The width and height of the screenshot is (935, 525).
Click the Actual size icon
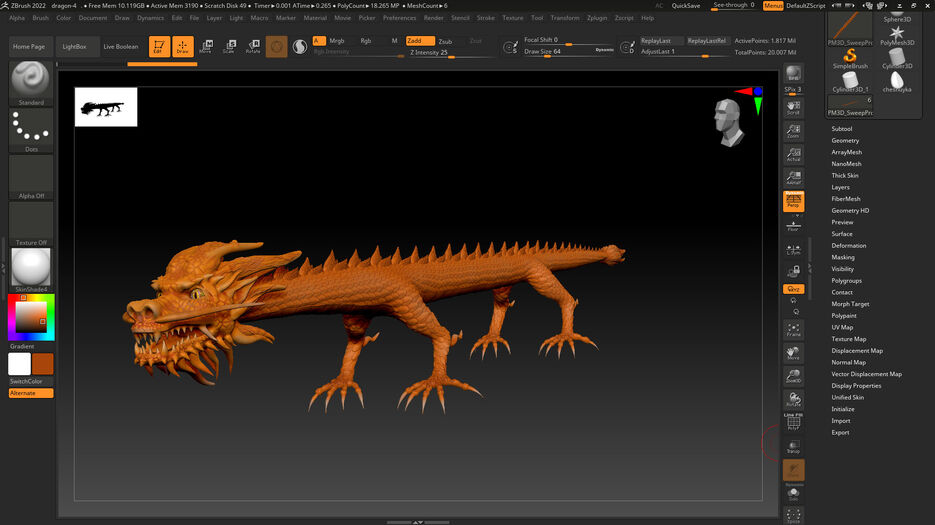click(x=793, y=155)
